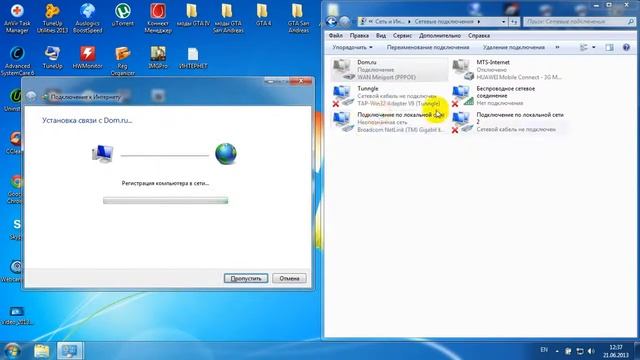Open the Правка menu
Image resolution: width=640 pixels, height=360 pixels.
click(x=359, y=36)
